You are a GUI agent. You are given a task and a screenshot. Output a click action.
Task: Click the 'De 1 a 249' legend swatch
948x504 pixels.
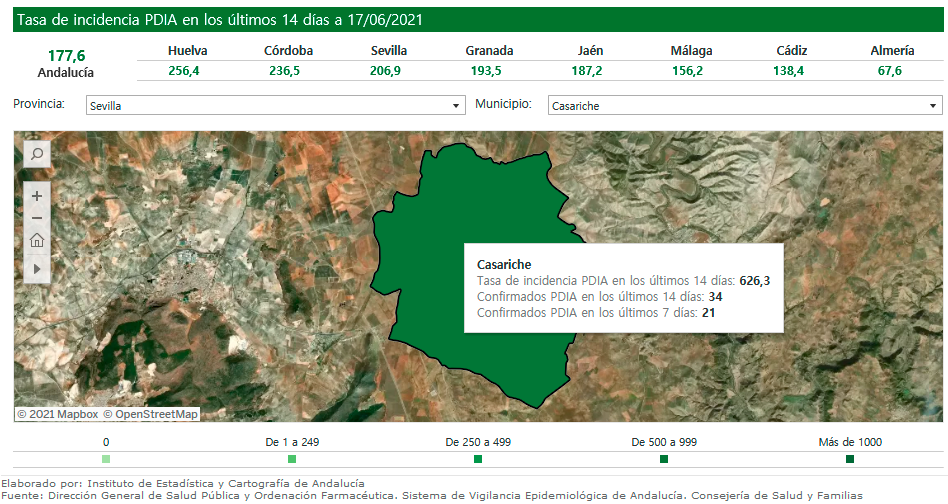(292, 459)
